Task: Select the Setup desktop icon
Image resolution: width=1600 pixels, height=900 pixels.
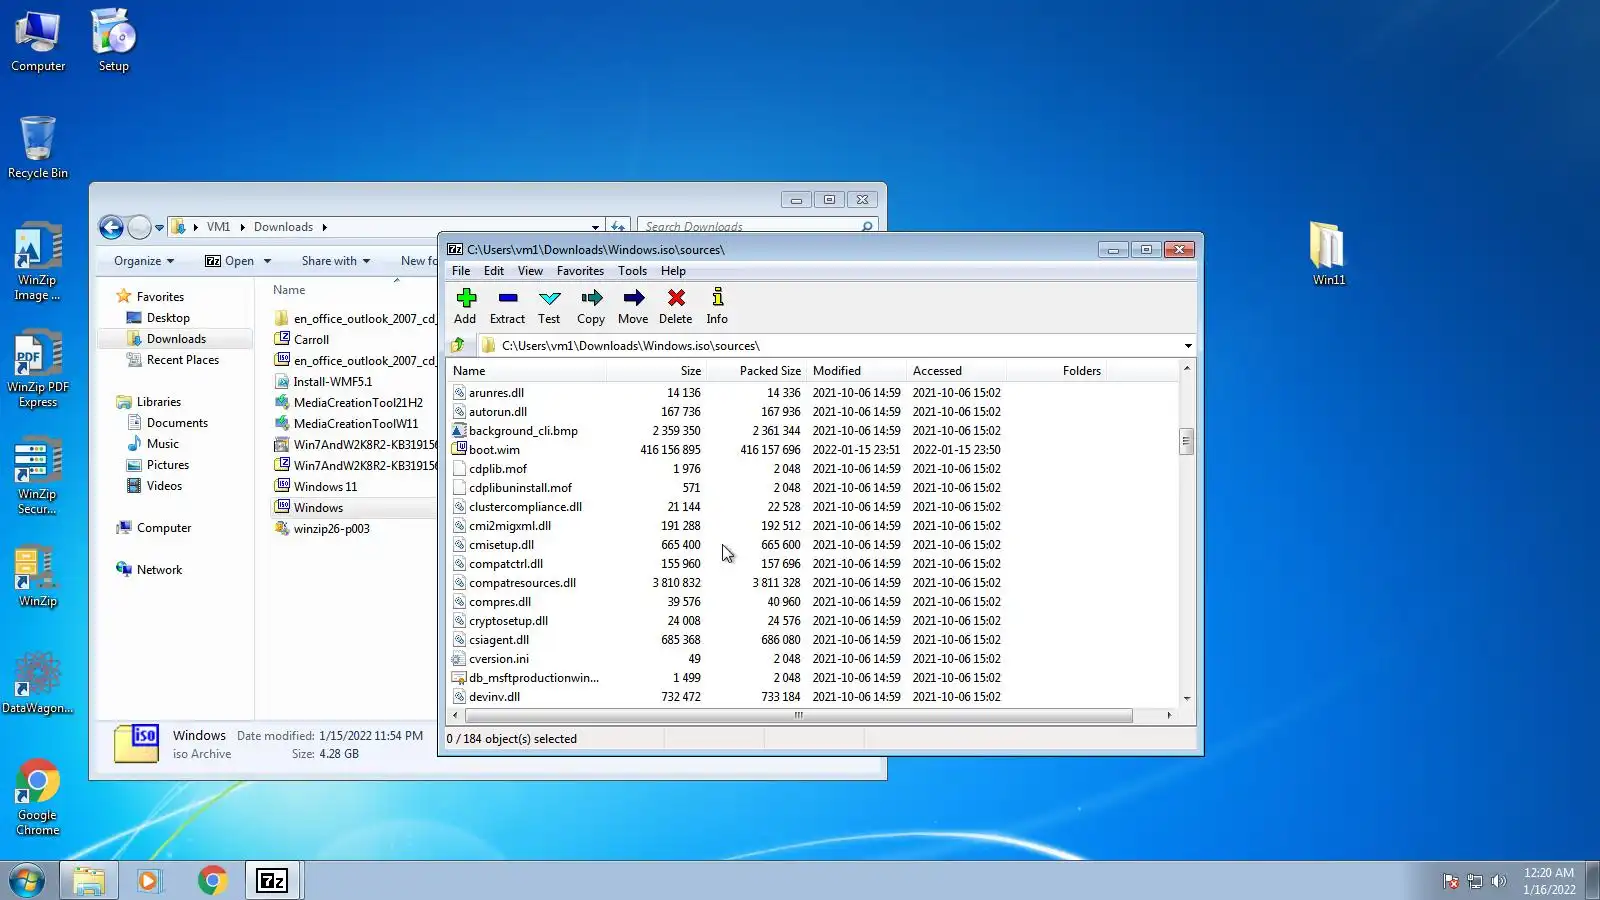Action: [113, 41]
